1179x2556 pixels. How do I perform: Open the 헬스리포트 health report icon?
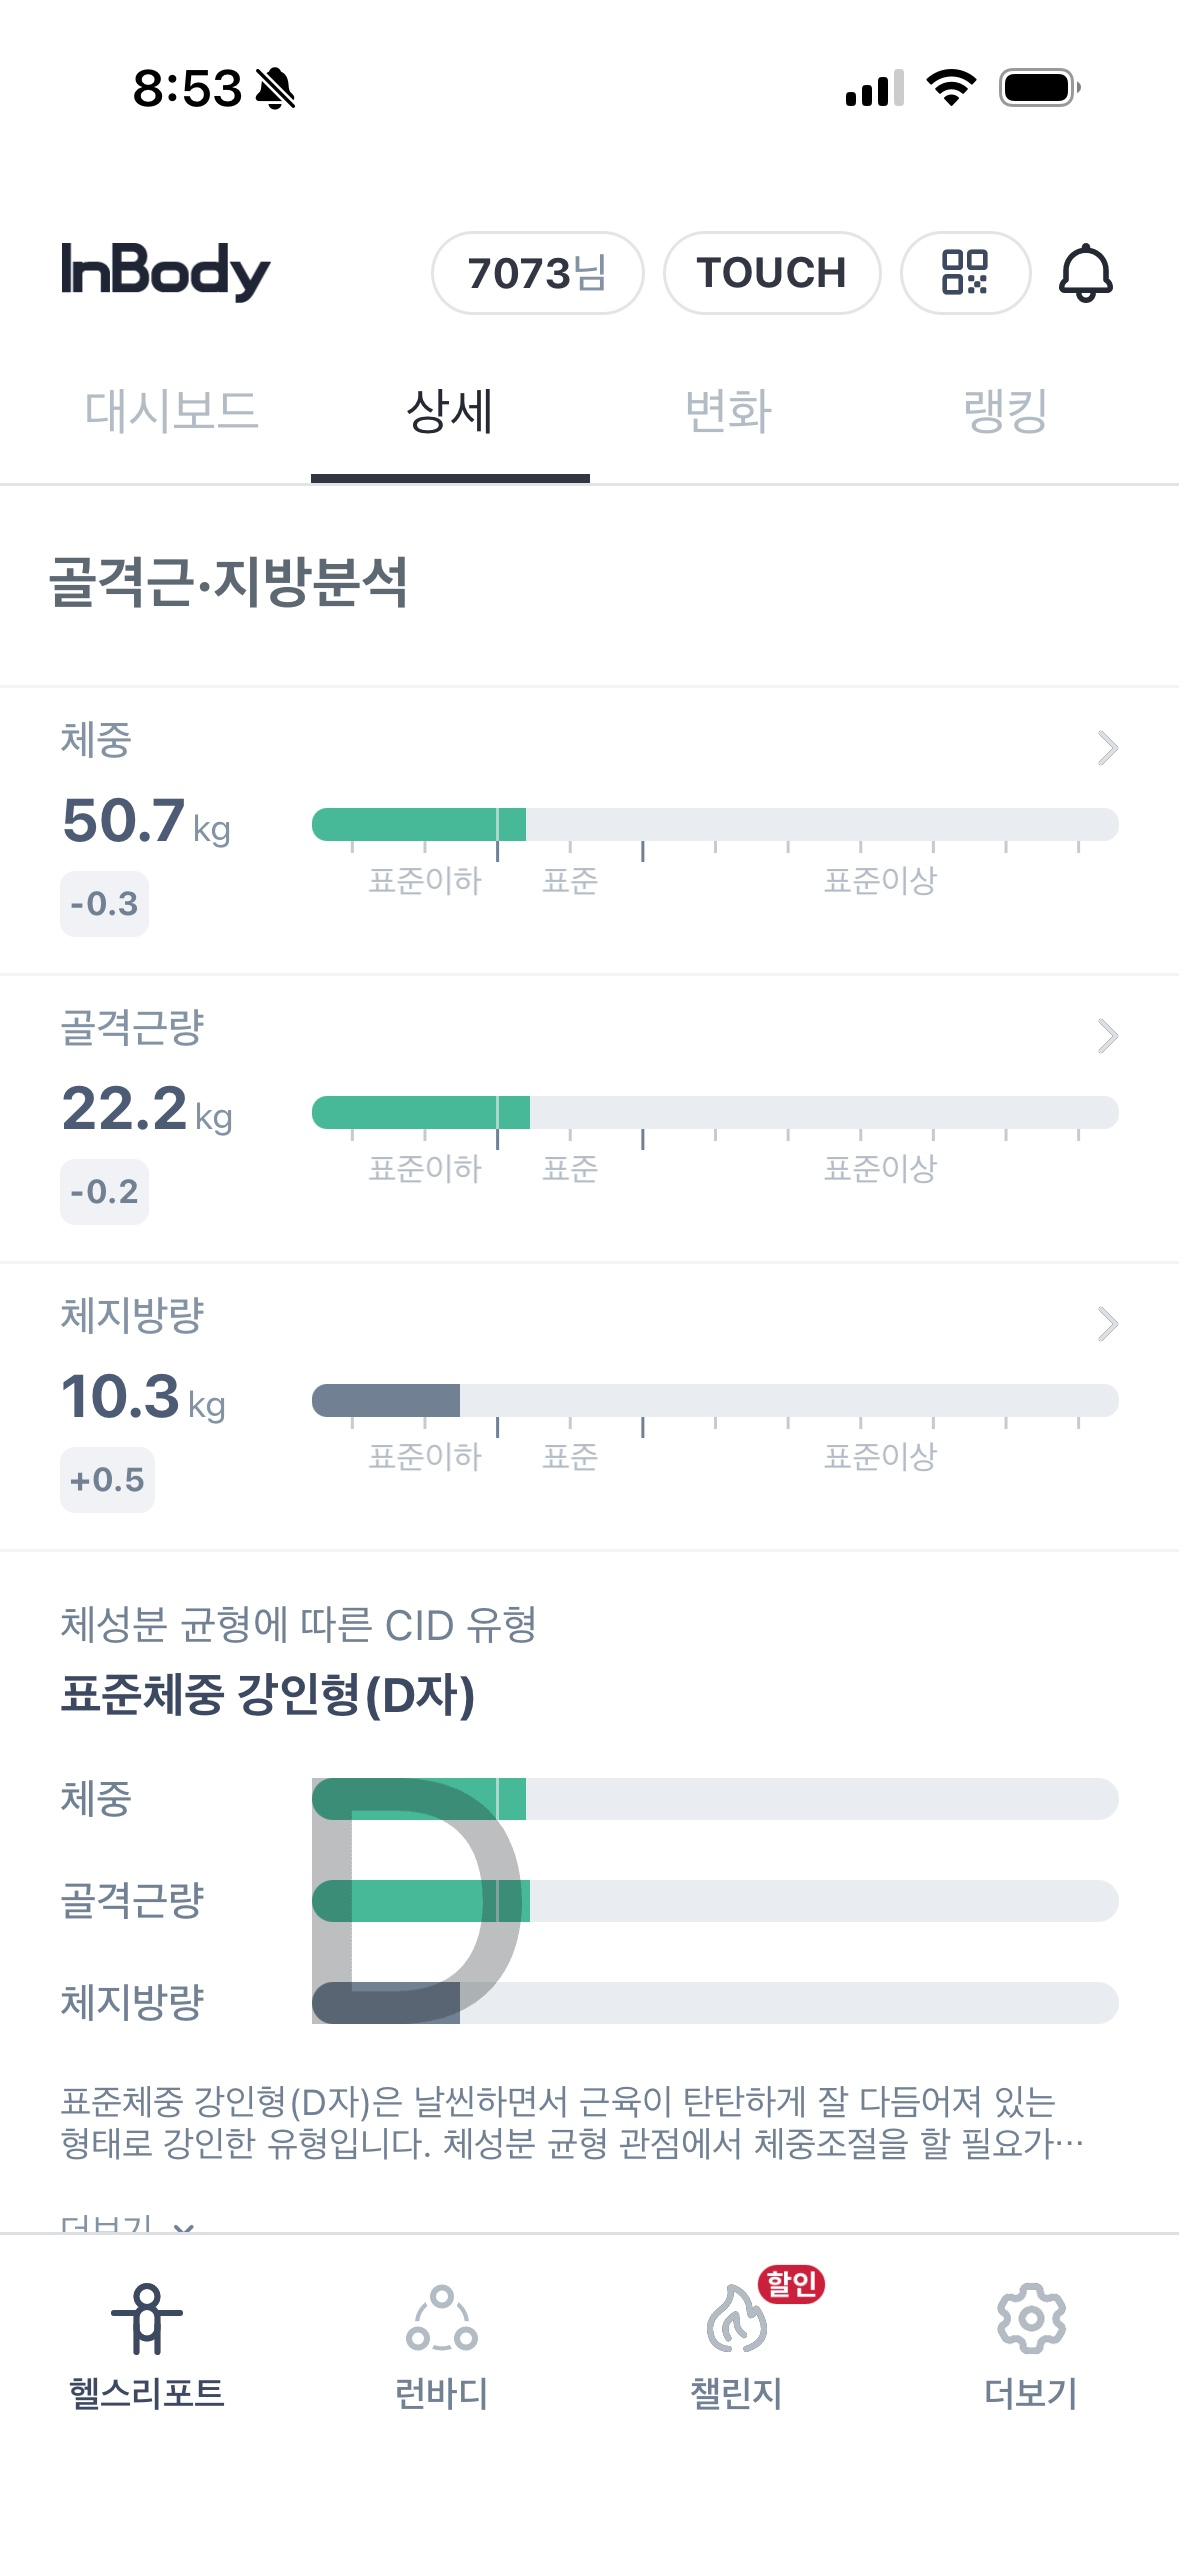(x=147, y=2319)
